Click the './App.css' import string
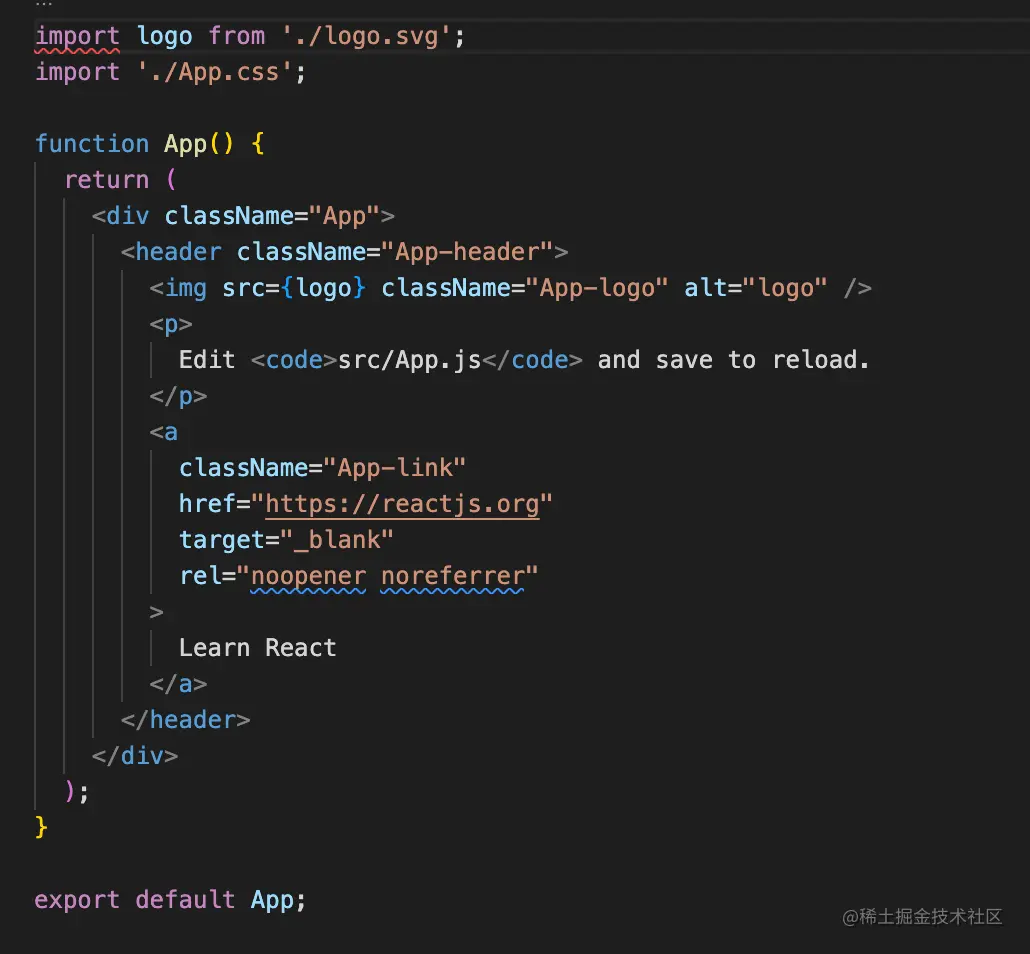 pyautogui.click(x=215, y=72)
